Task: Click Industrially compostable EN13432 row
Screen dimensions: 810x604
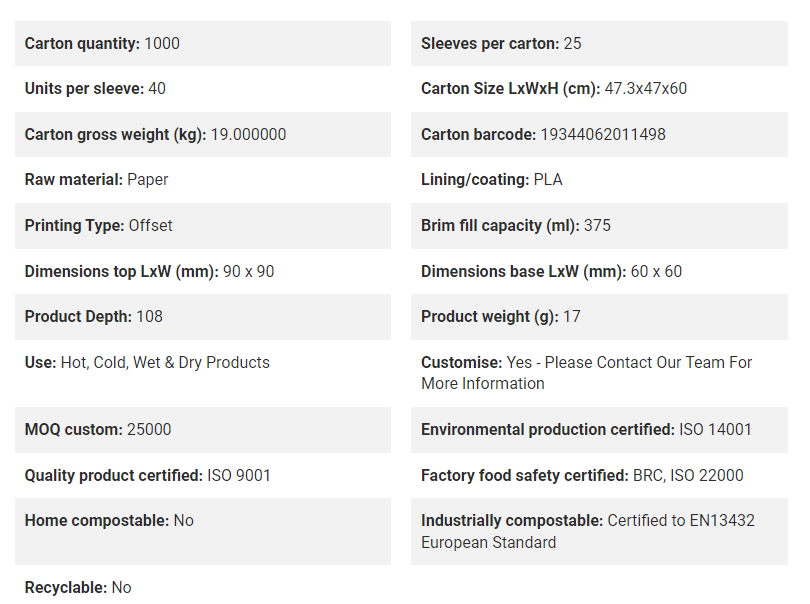Action: coord(599,531)
